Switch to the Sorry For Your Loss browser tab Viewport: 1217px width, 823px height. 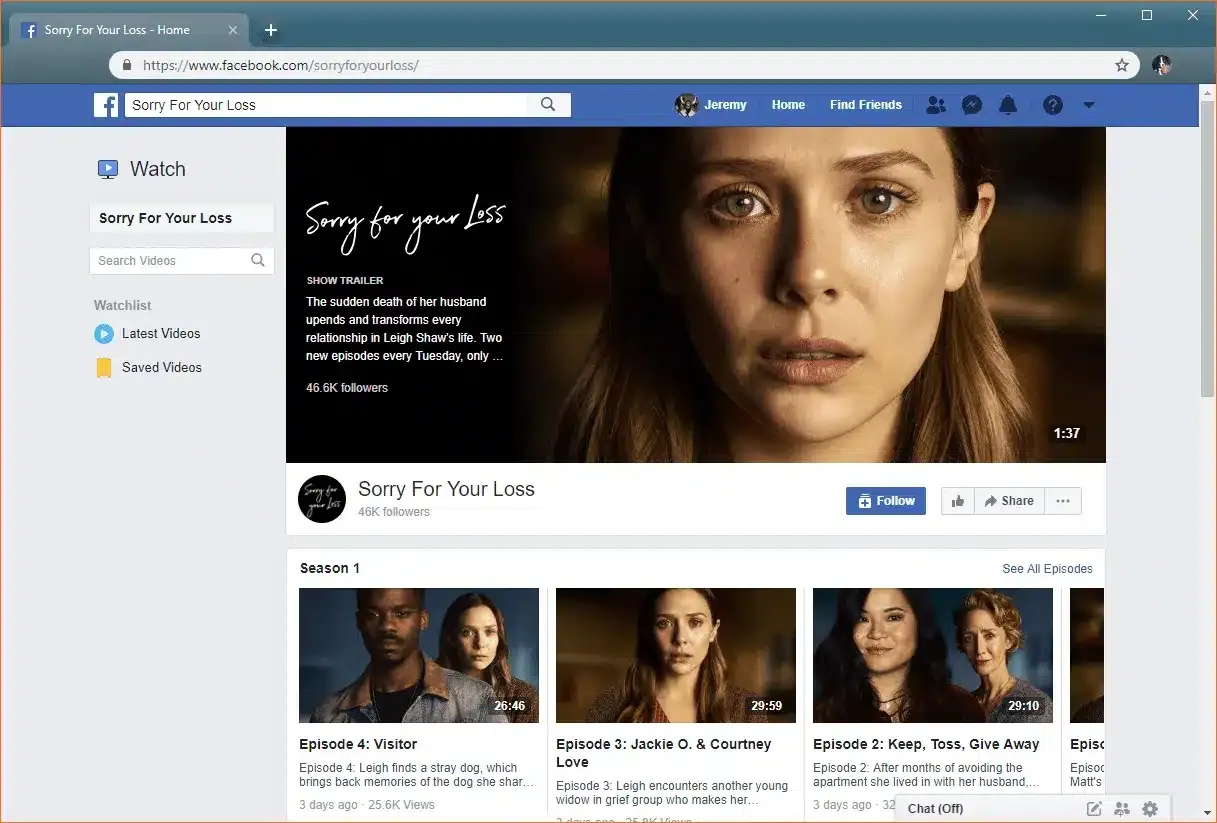120,29
